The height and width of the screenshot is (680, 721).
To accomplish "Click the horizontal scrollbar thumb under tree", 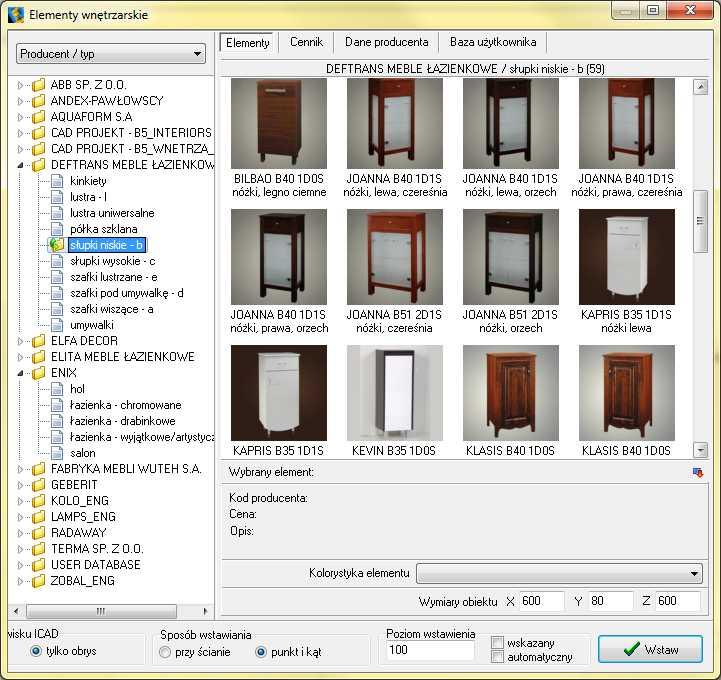I will pyautogui.click(x=101, y=611).
